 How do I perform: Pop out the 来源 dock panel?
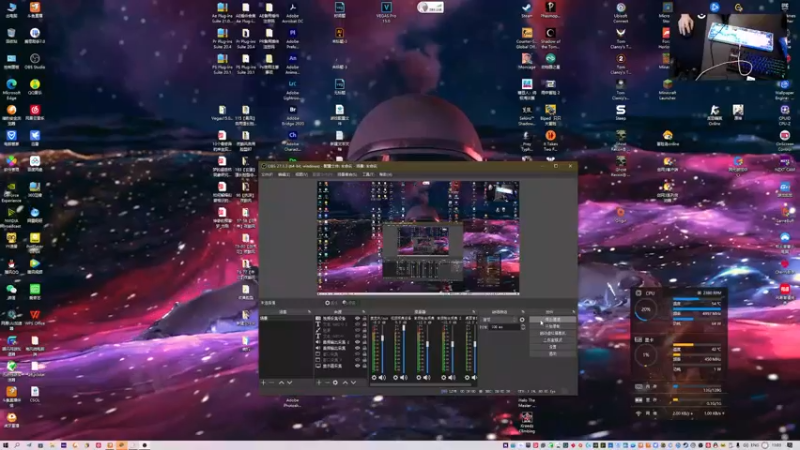[364, 312]
